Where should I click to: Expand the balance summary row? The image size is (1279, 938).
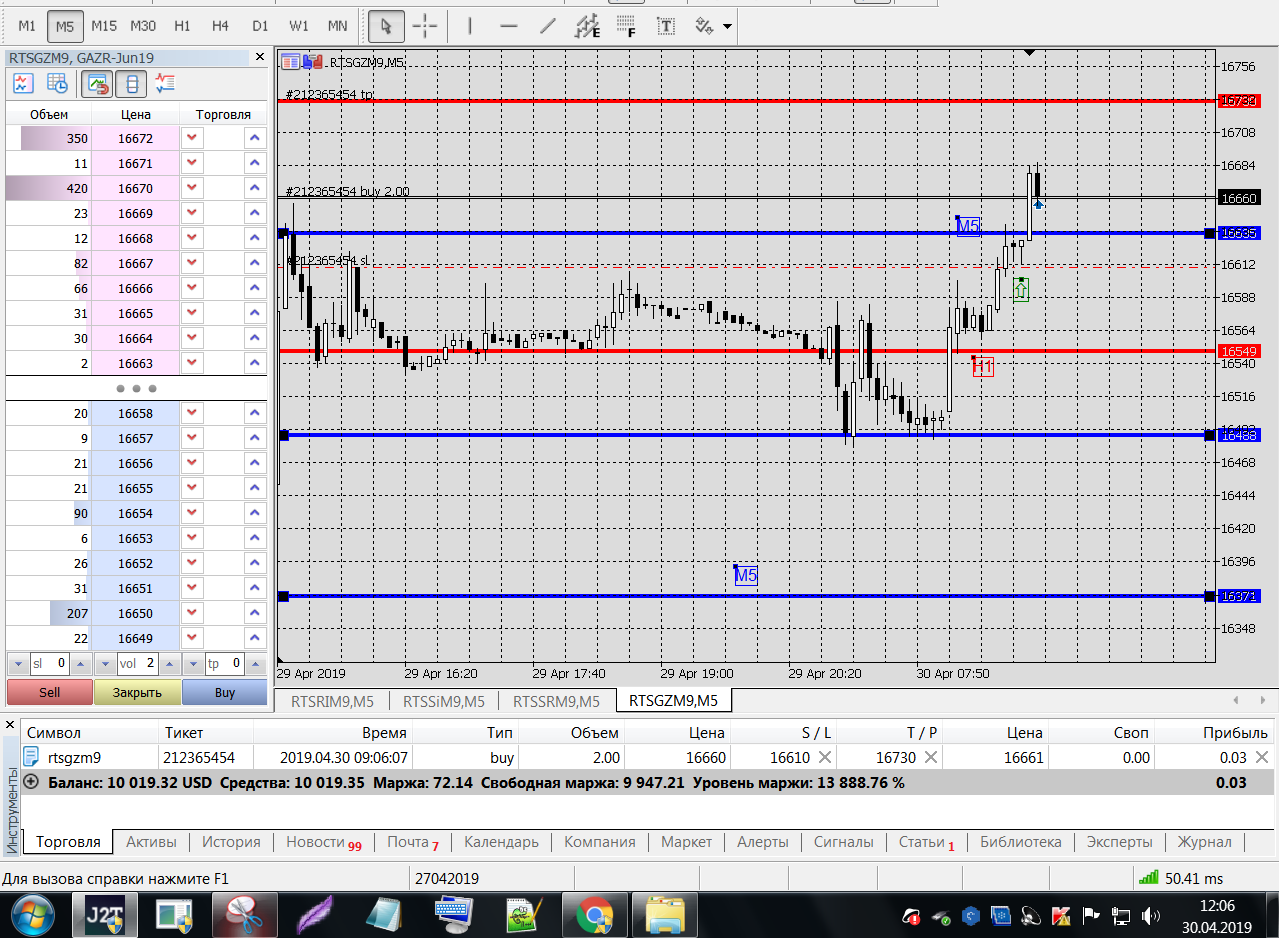[x=32, y=783]
